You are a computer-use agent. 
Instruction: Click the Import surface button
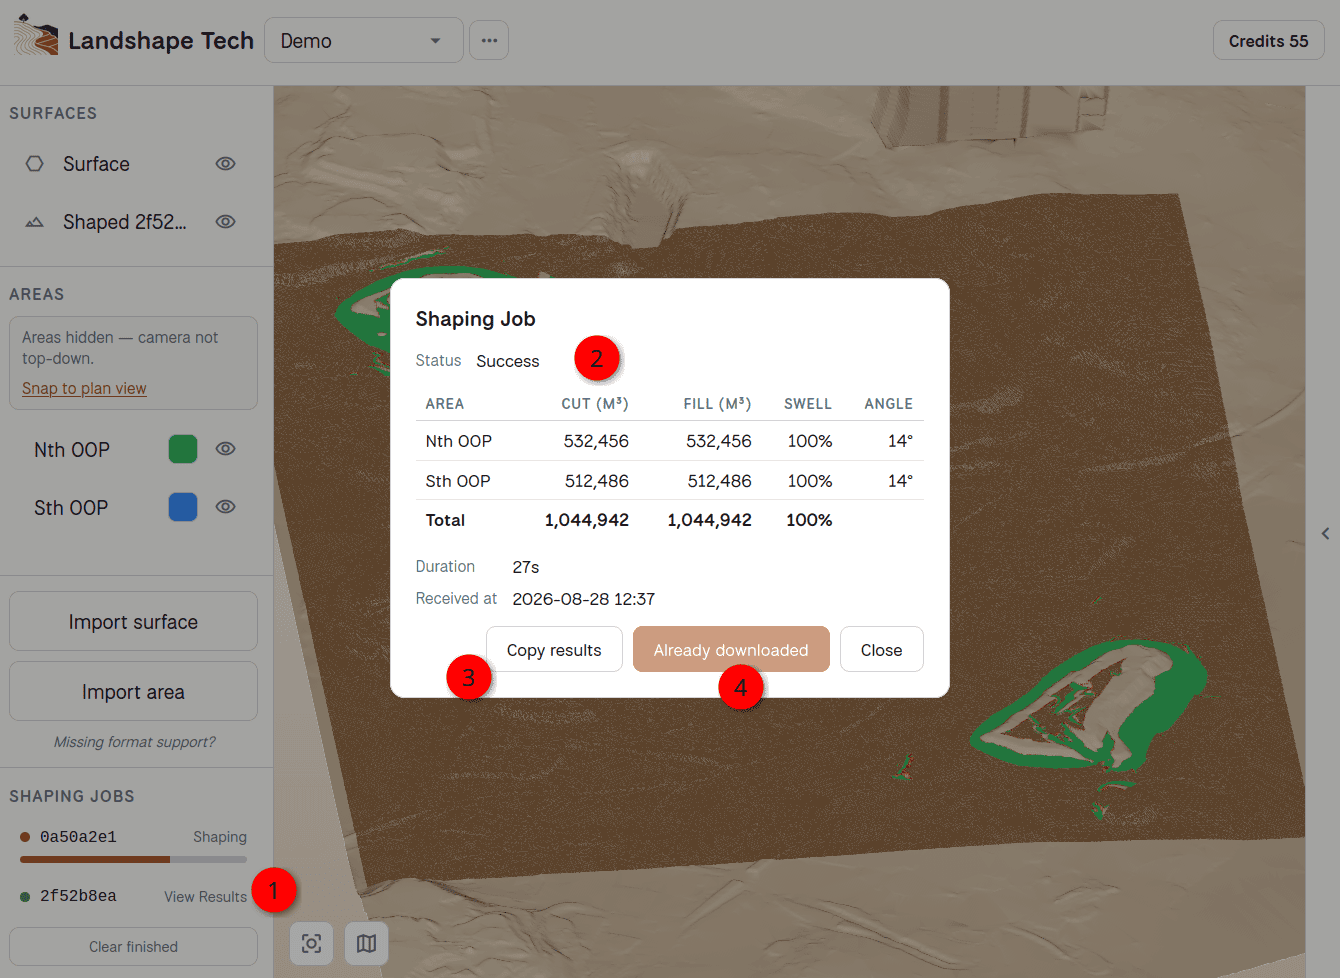pyautogui.click(x=133, y=622)
